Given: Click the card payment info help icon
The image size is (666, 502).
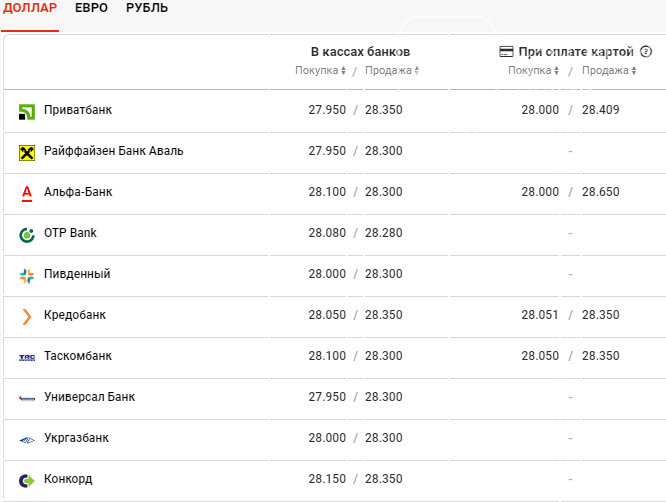Looking at the screenshot, I should point(646,51).
